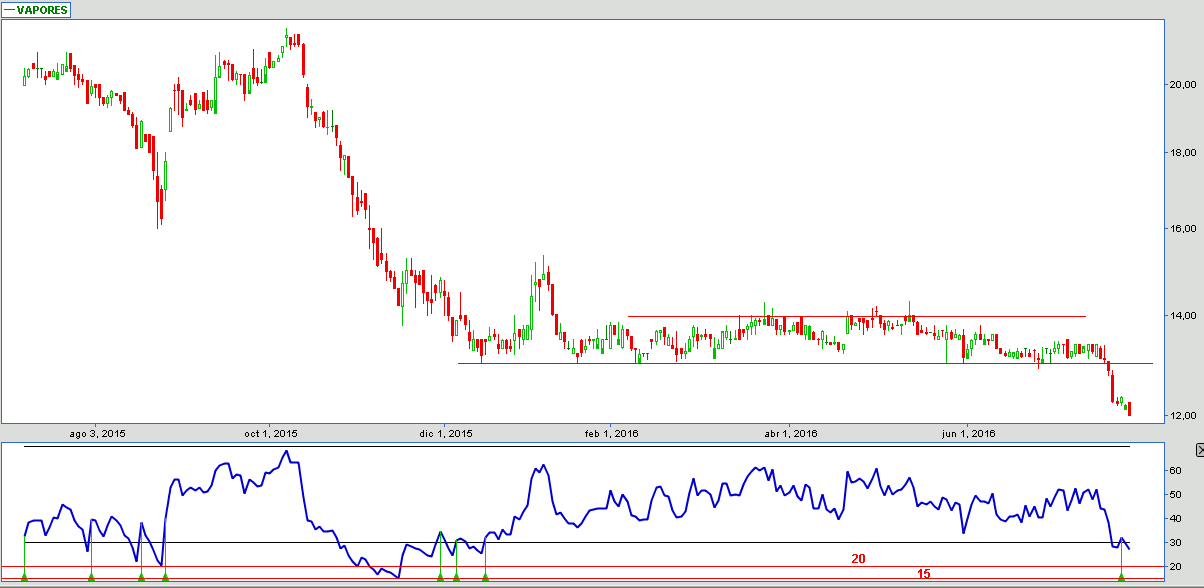Click the 18,00 price axis value

coord(1185,153)
